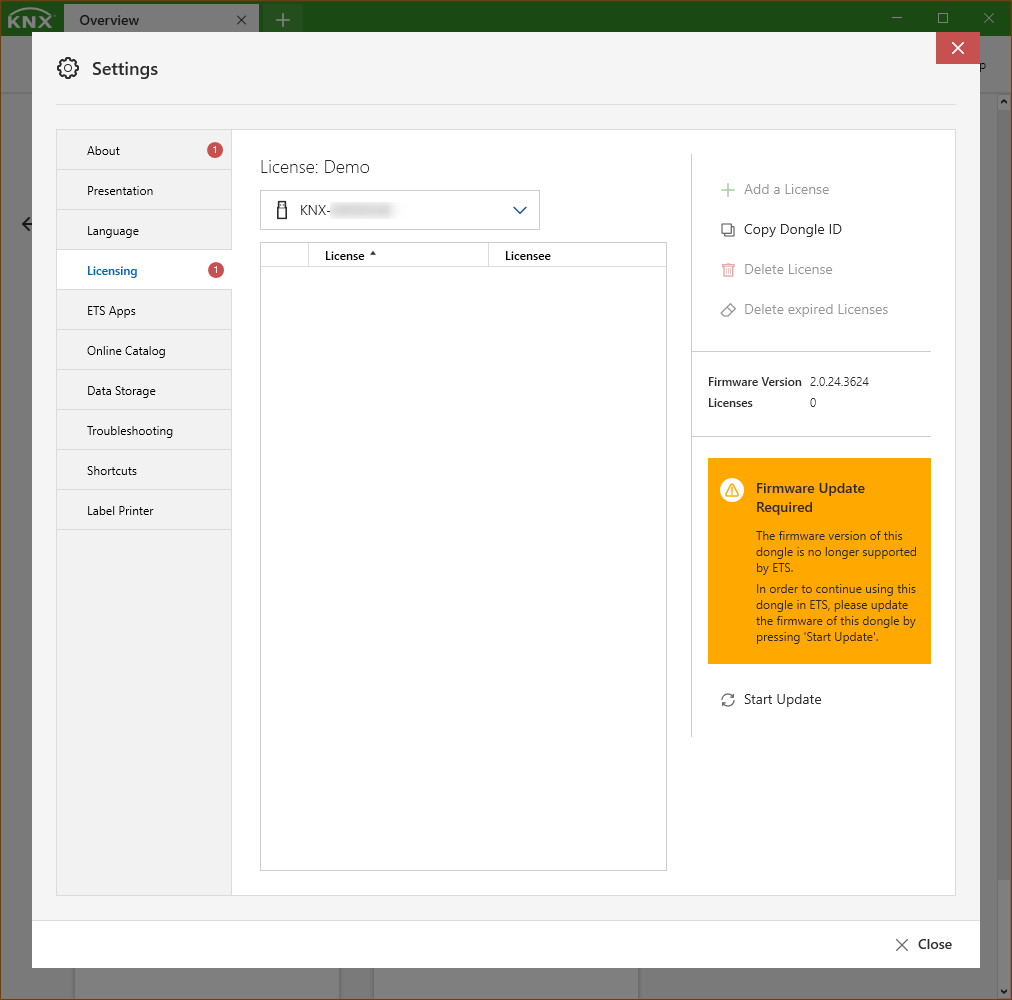
Task: Click the eraser icon for Delete expired Licenses
Action: coord(727,310)
